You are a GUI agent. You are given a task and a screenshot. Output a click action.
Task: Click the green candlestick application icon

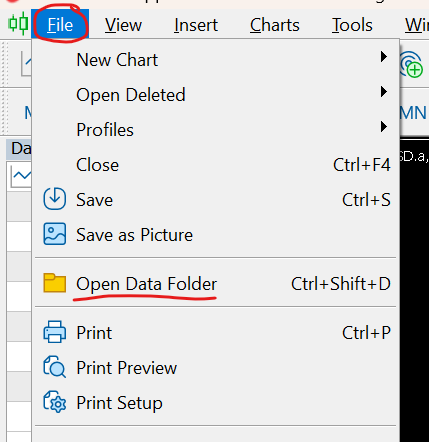point(18,23)
